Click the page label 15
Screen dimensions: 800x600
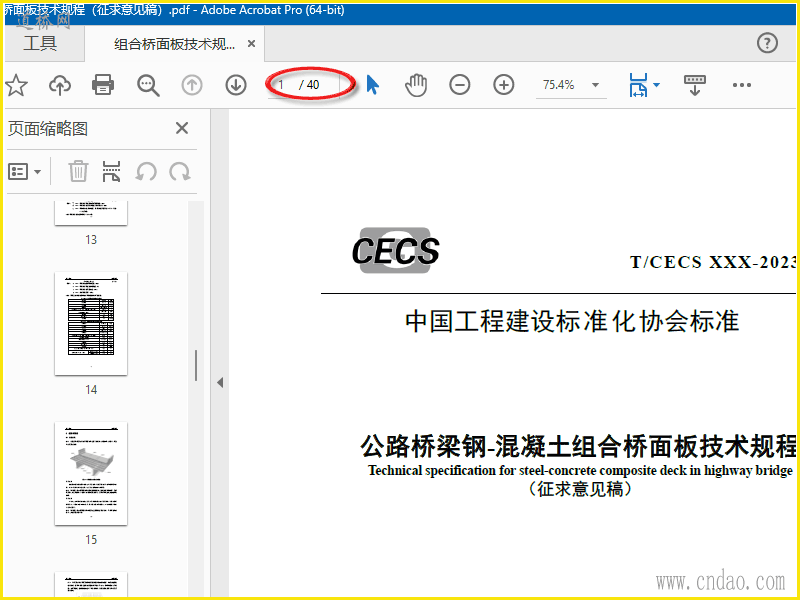tap(91, 540)
